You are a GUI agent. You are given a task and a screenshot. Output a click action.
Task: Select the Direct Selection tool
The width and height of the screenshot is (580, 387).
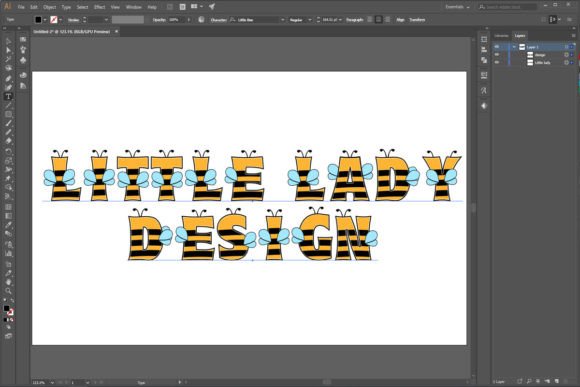click(8, 50)
